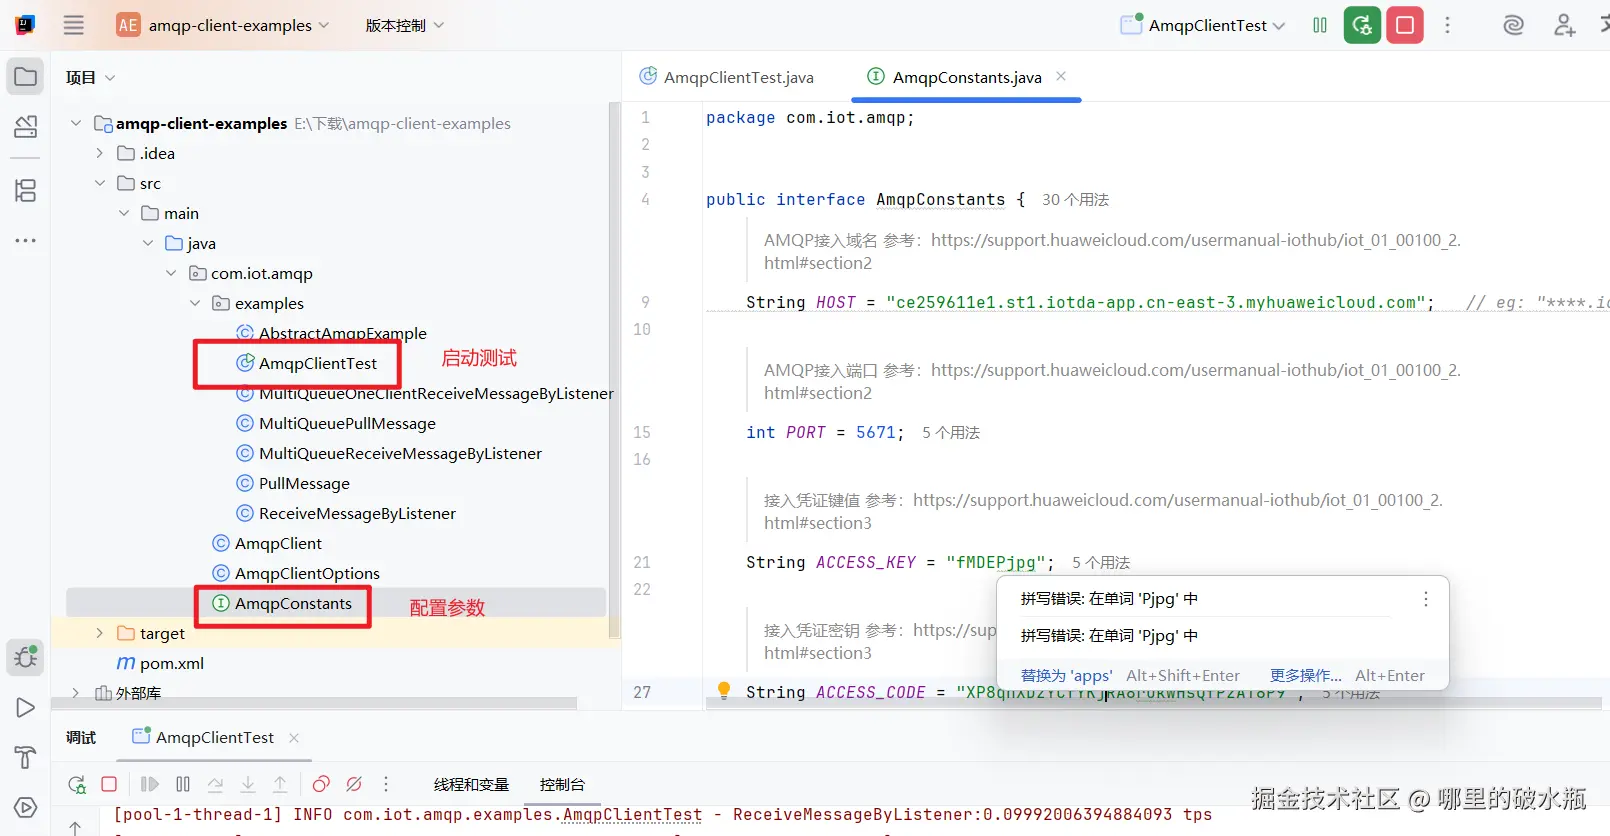Collapse the src folder
1610x836 pixels.
point(100,183)
